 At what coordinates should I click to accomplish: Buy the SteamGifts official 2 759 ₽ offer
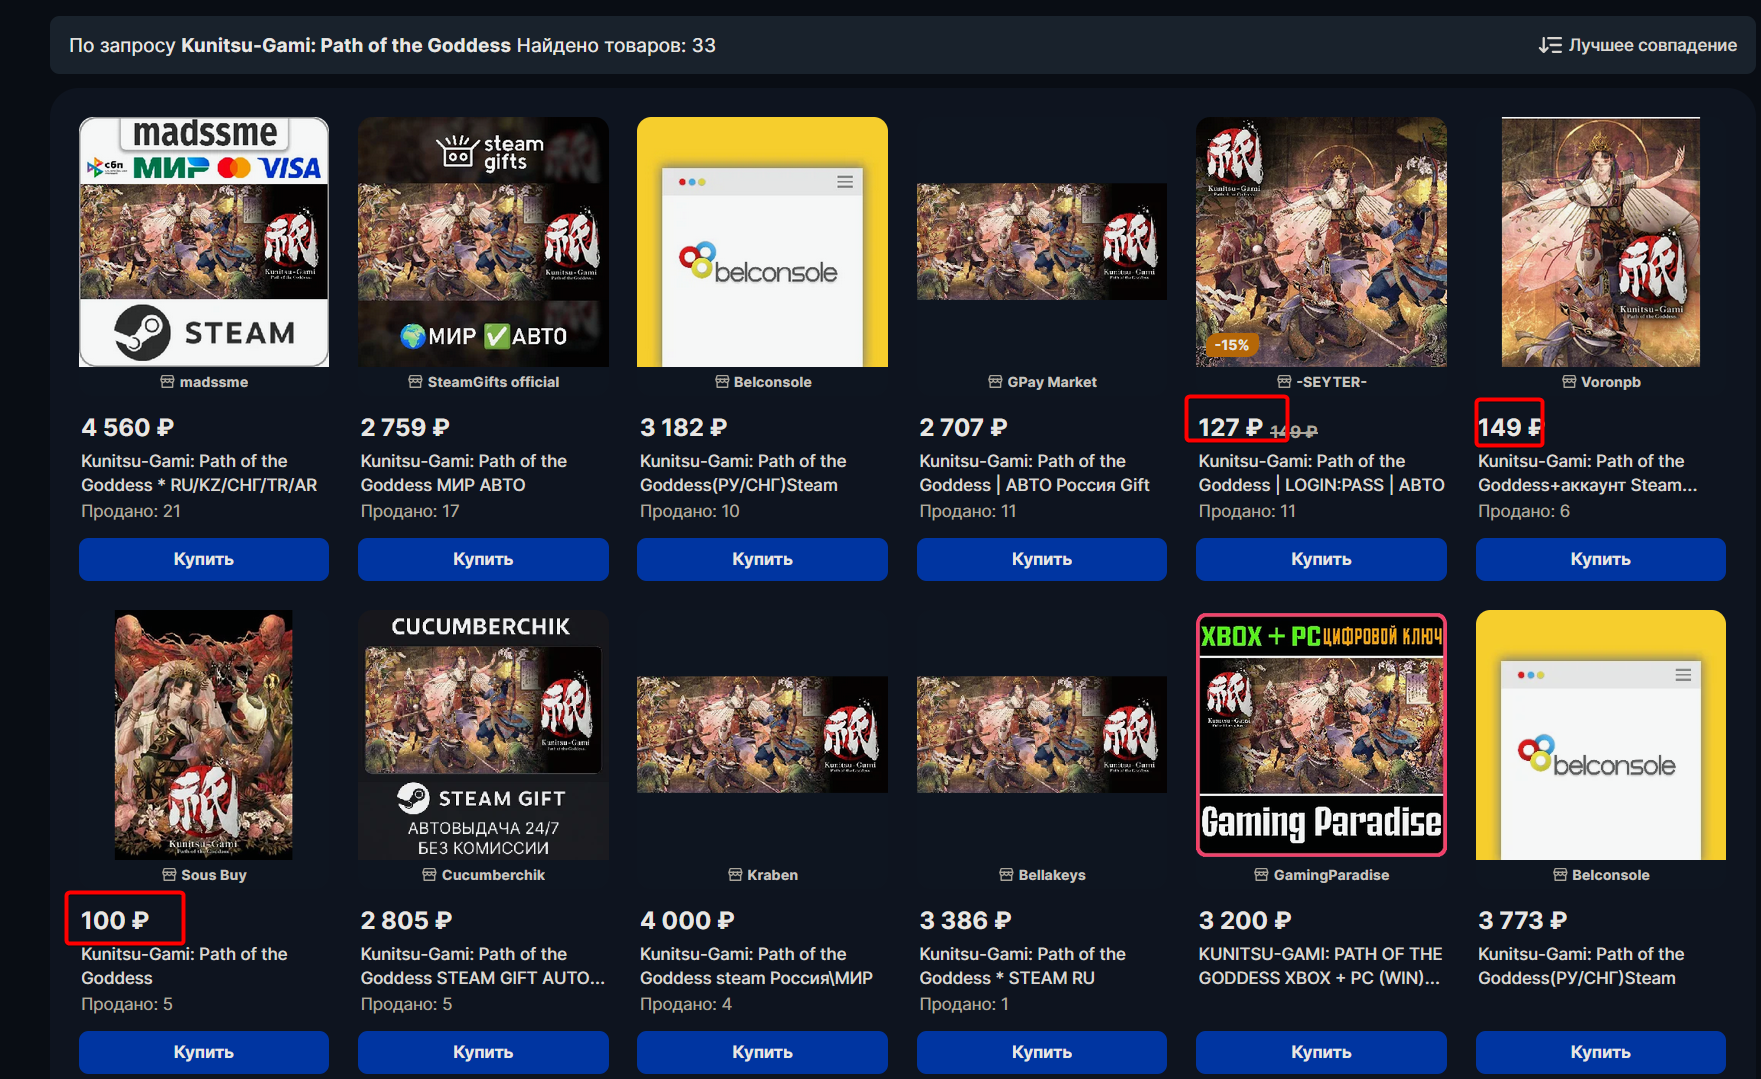pyautogui.click(x=483, y=559)
